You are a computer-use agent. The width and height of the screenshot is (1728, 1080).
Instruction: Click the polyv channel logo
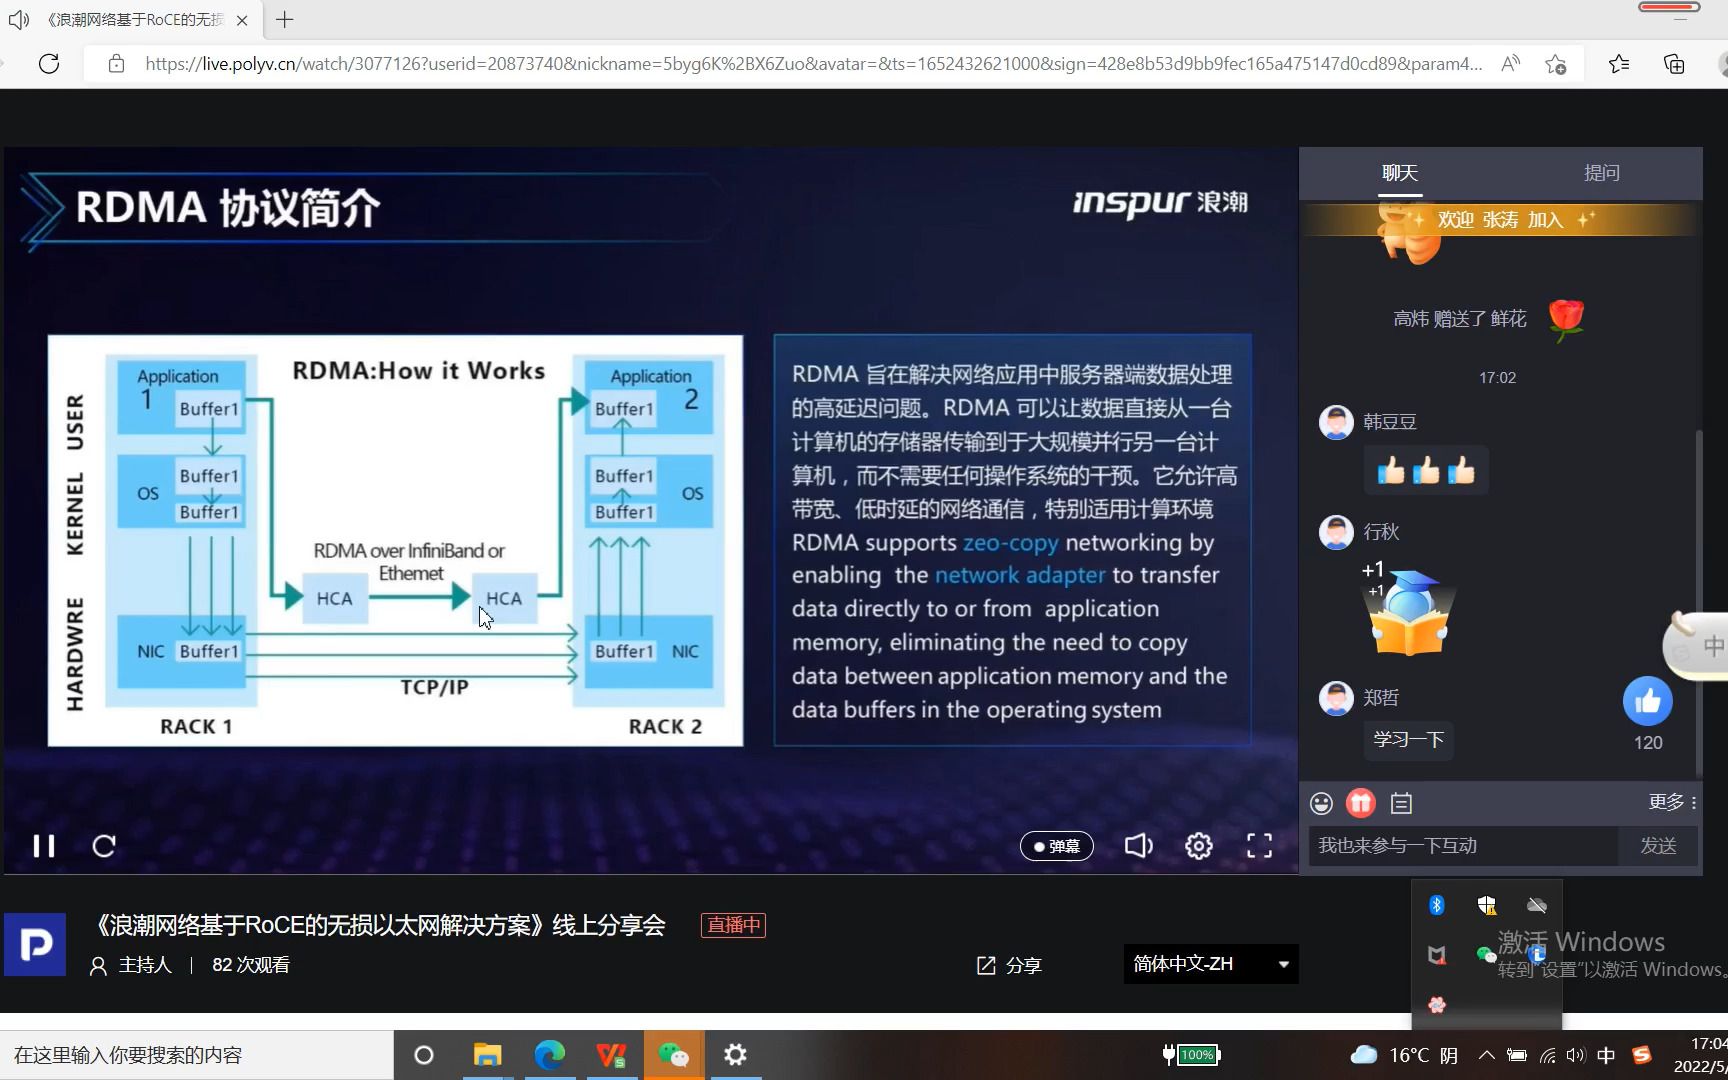[x=35, y=944]
